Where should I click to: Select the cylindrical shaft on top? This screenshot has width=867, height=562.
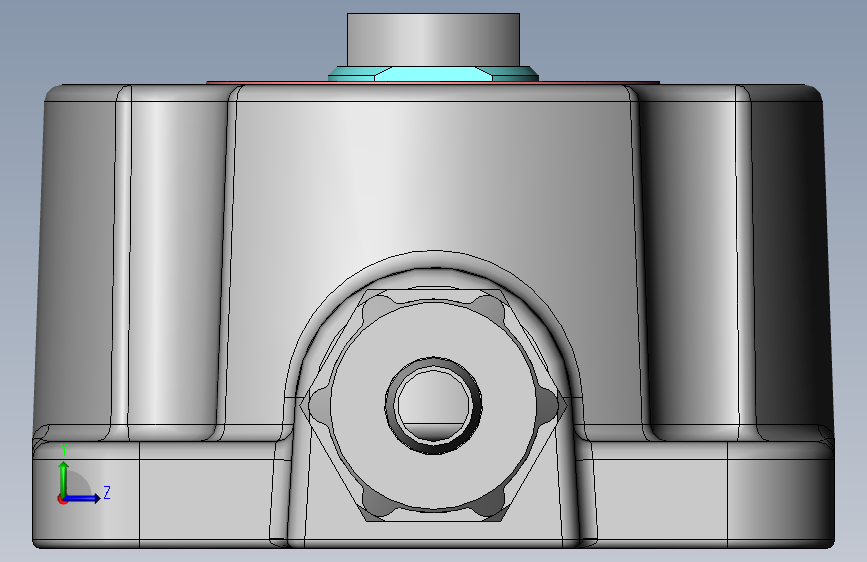click(433, 40)
